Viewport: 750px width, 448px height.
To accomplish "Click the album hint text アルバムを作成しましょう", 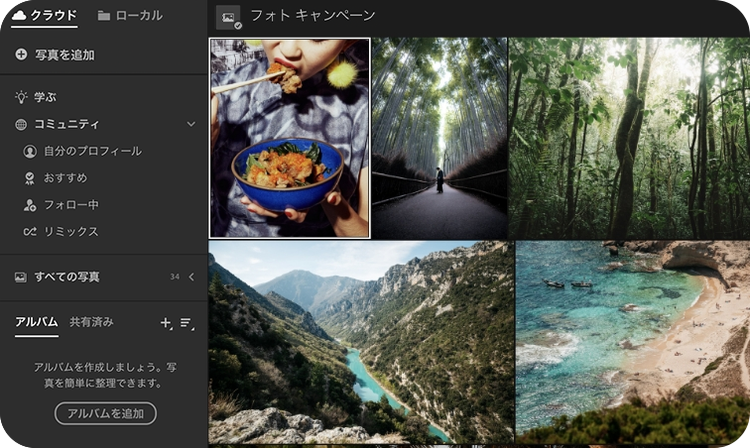I will [105, 375].
